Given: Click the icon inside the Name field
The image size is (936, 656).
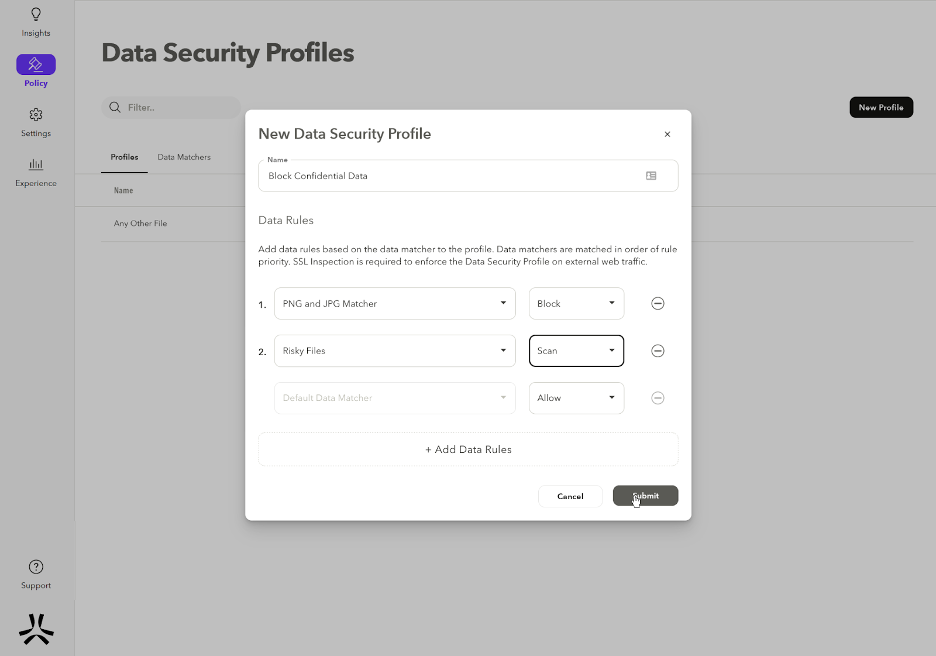Looking at the screenshot, I should coord(651,176).
